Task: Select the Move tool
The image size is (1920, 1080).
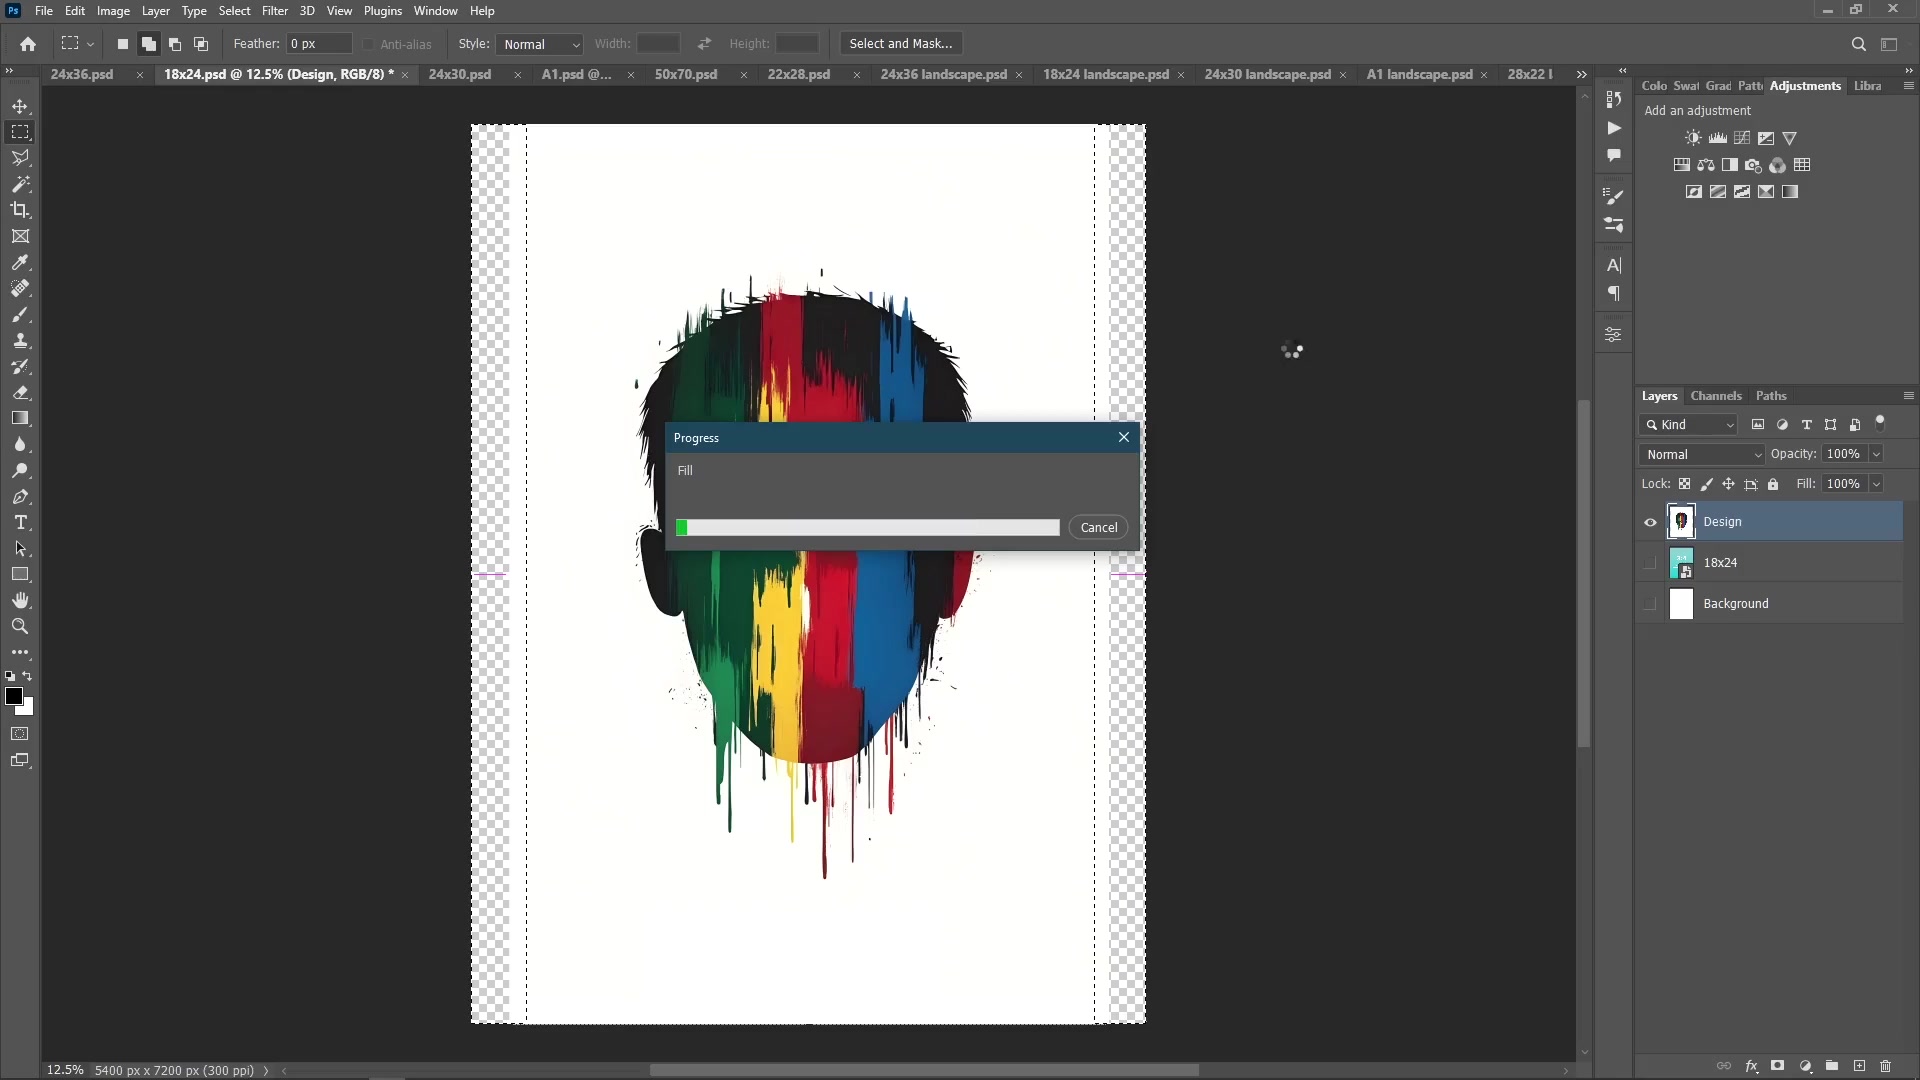Action: [x=20, y=106]
